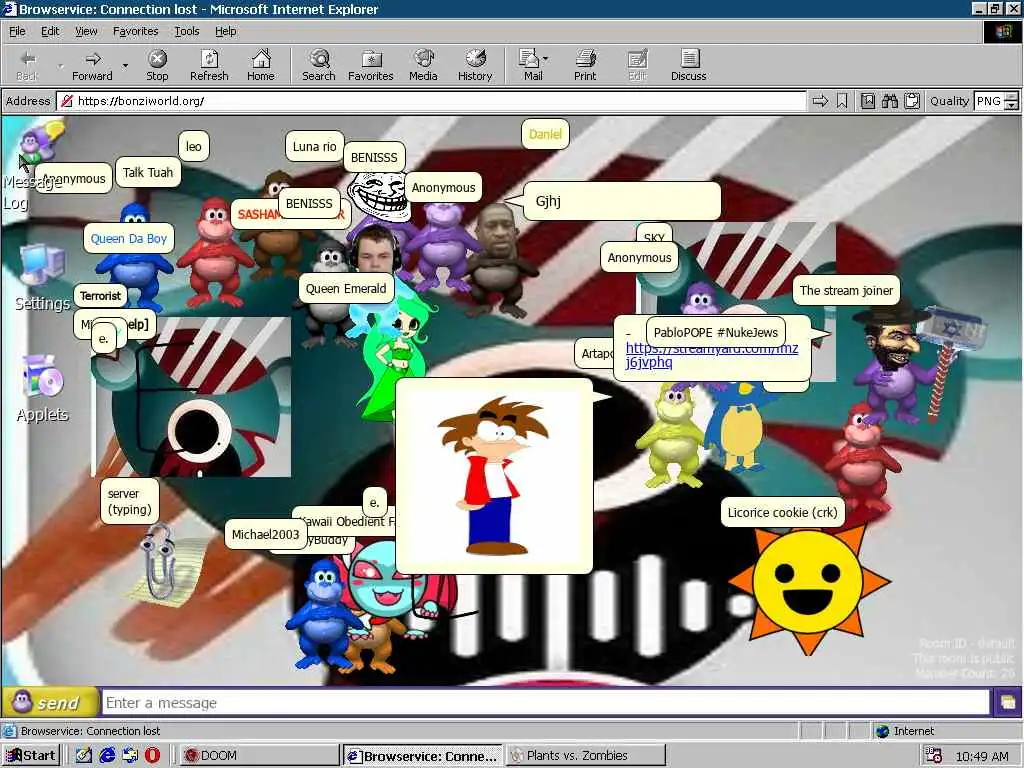Image resolution: width=1024 pixels, height=768 pixels.
Task: Click the yellow 'Daniel' name tag
Action: [545, 134]
